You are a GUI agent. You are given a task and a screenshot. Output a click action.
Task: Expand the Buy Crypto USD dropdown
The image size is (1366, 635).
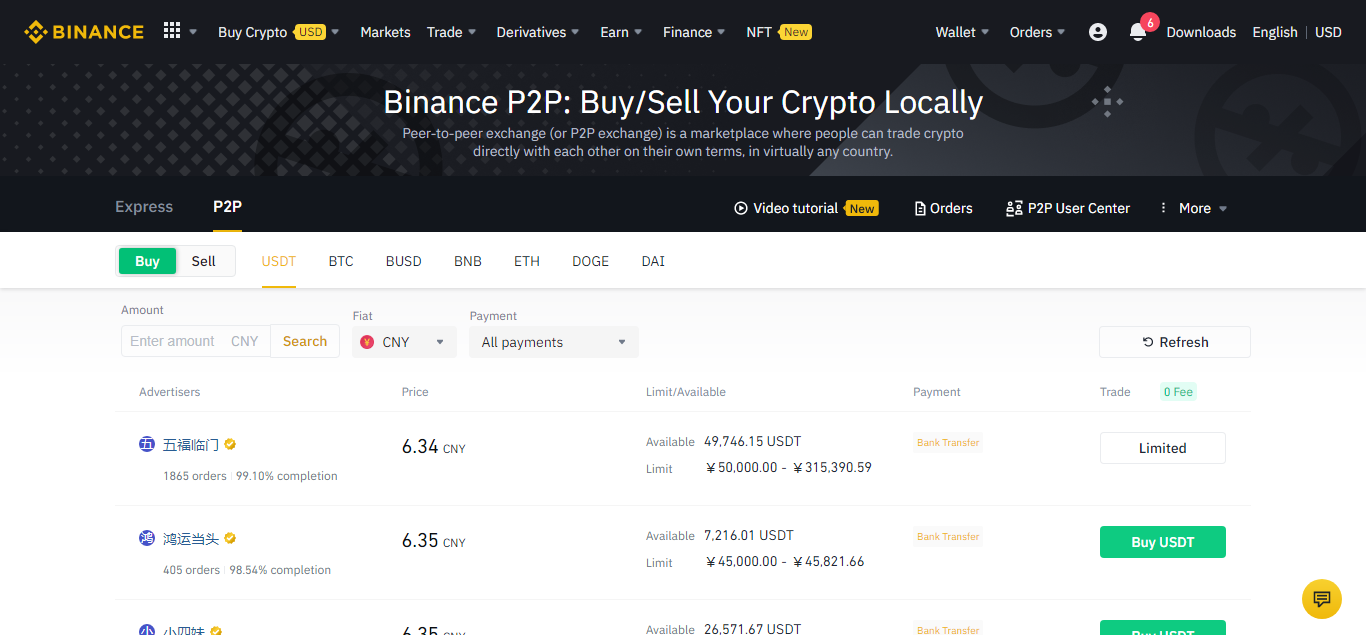tap(279, 32)
